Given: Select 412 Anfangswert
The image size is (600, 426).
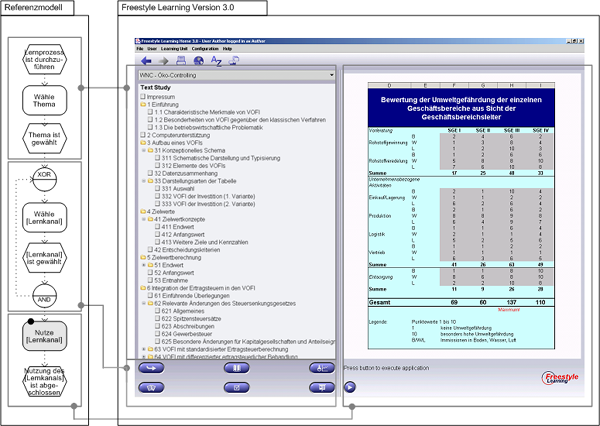Looking at the screenshot, I should pyautogui.click(x=183, y=235).
